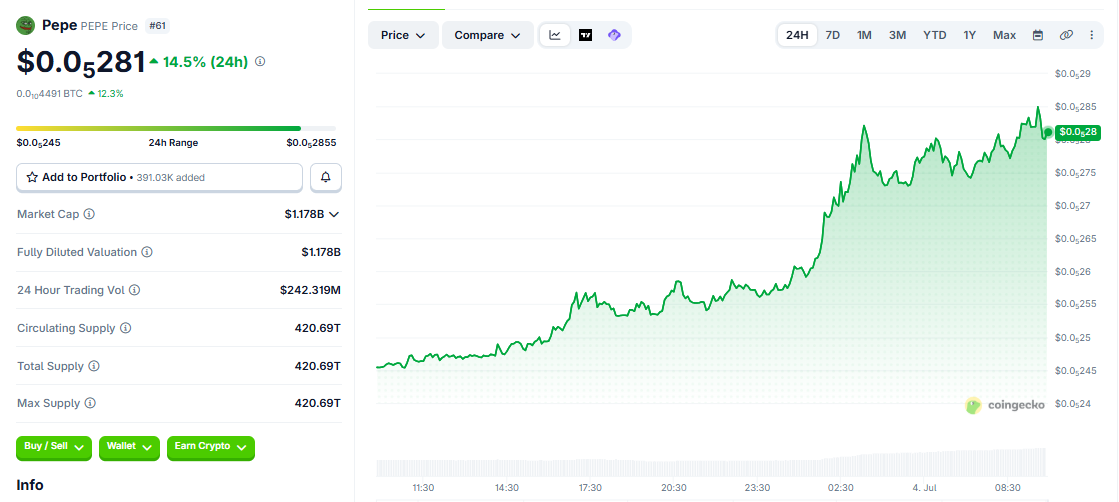Show Max Supply info icon
Viewport: 1119px width, 502px height.
(x=91, y=403)
